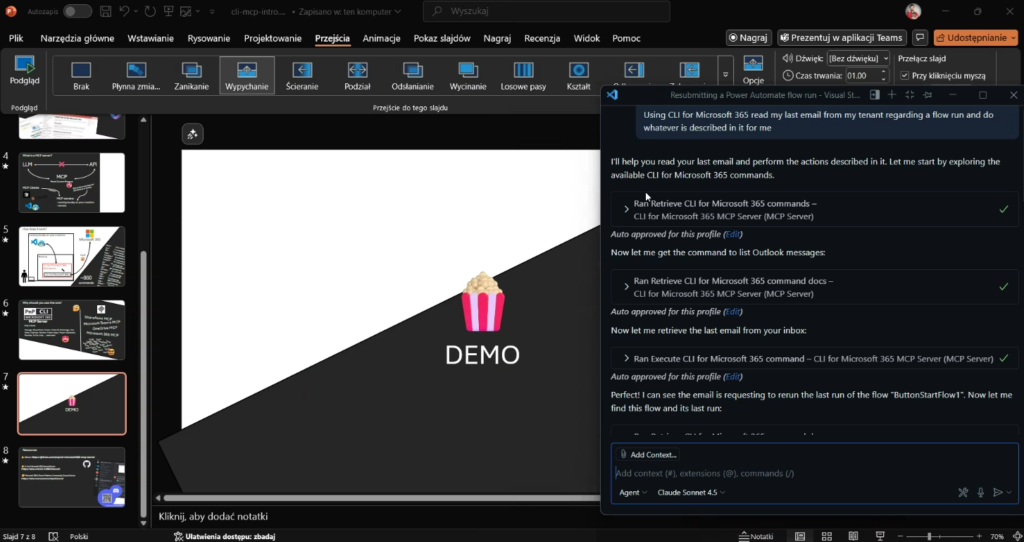The image size is (1024, 542).
Task: Toggle the Autozapis switch
Action: [x=77, y=11]
